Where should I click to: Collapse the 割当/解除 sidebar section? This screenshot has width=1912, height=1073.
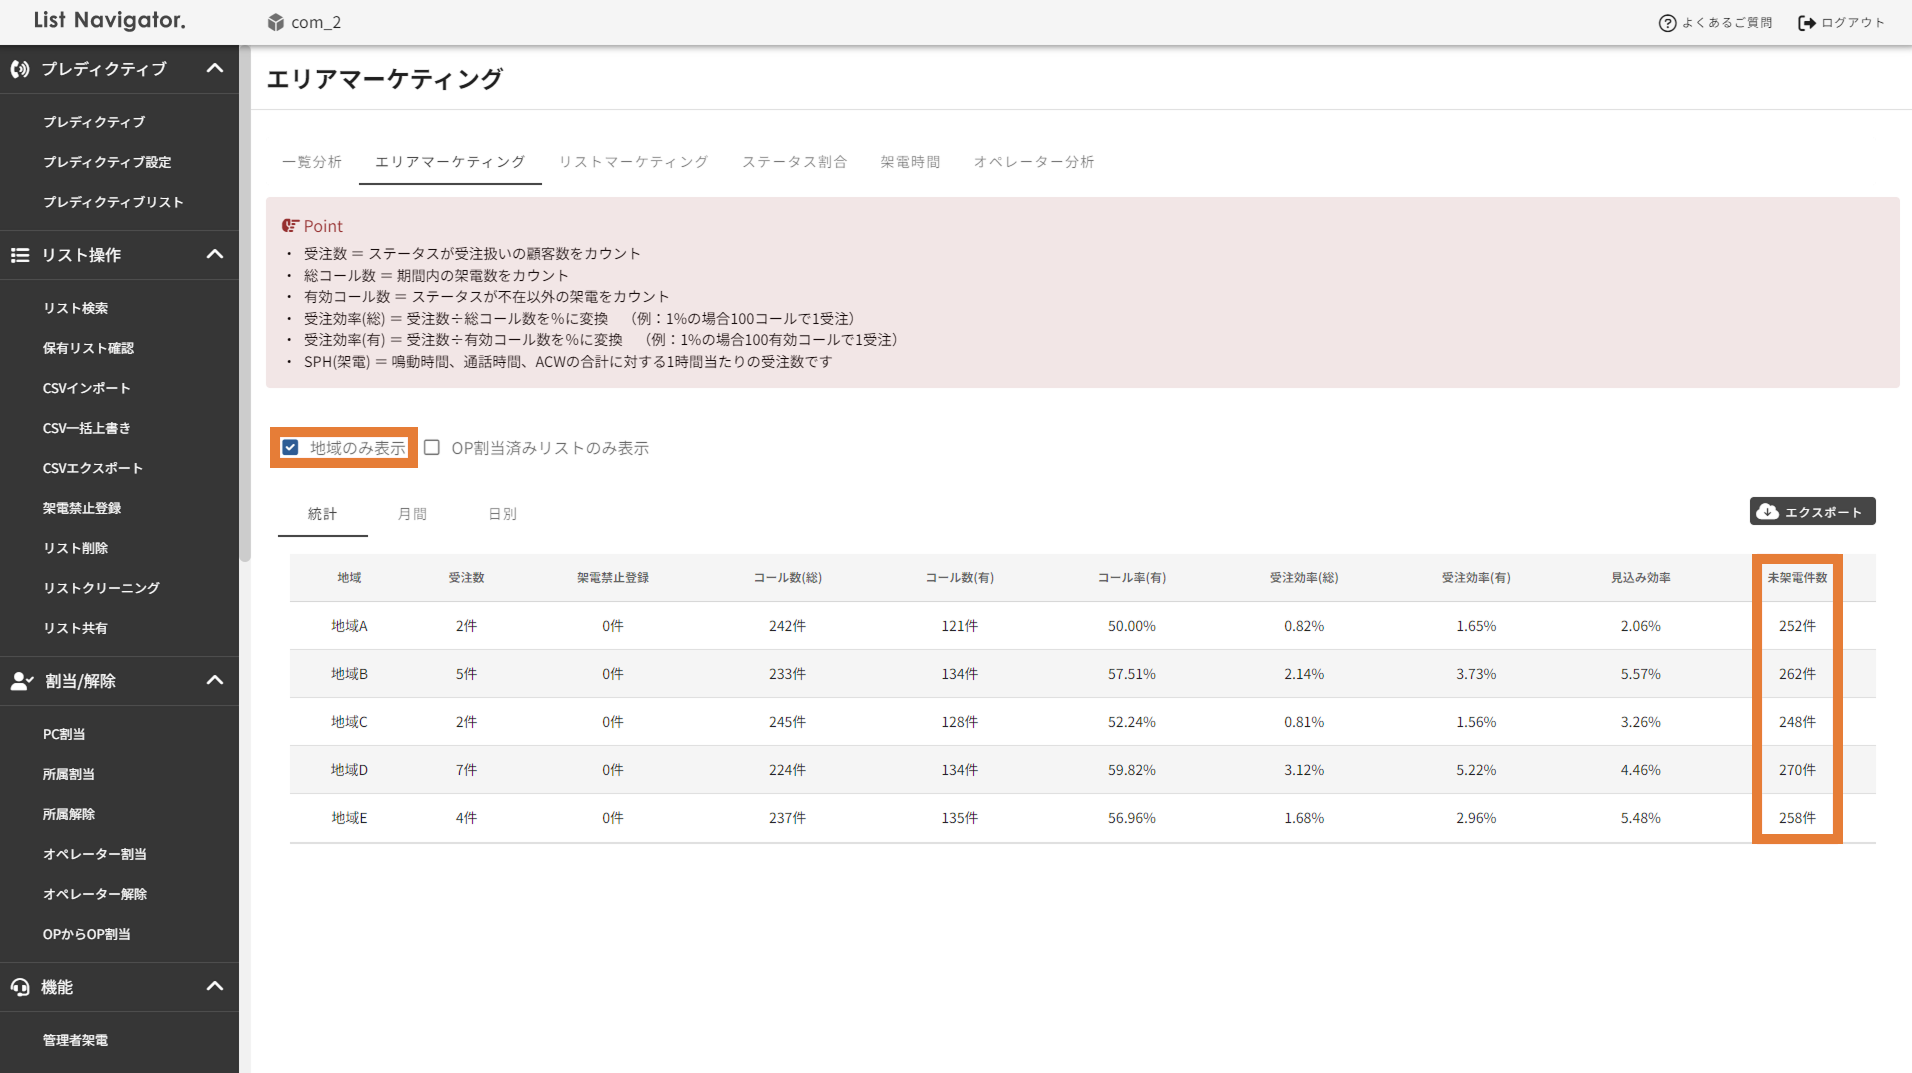(x=214, y=681)
